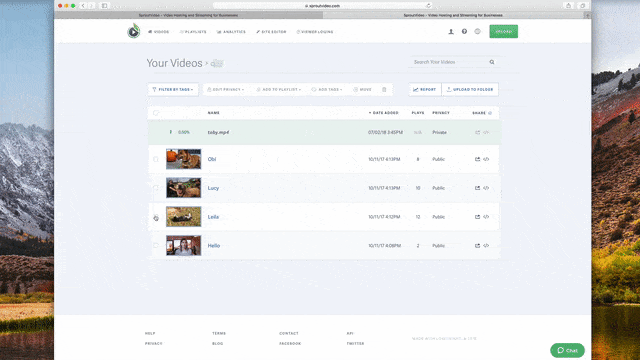Sort by the Name column header
The height and width of the screenshot is (360, 640).
[x=213, y=113]
